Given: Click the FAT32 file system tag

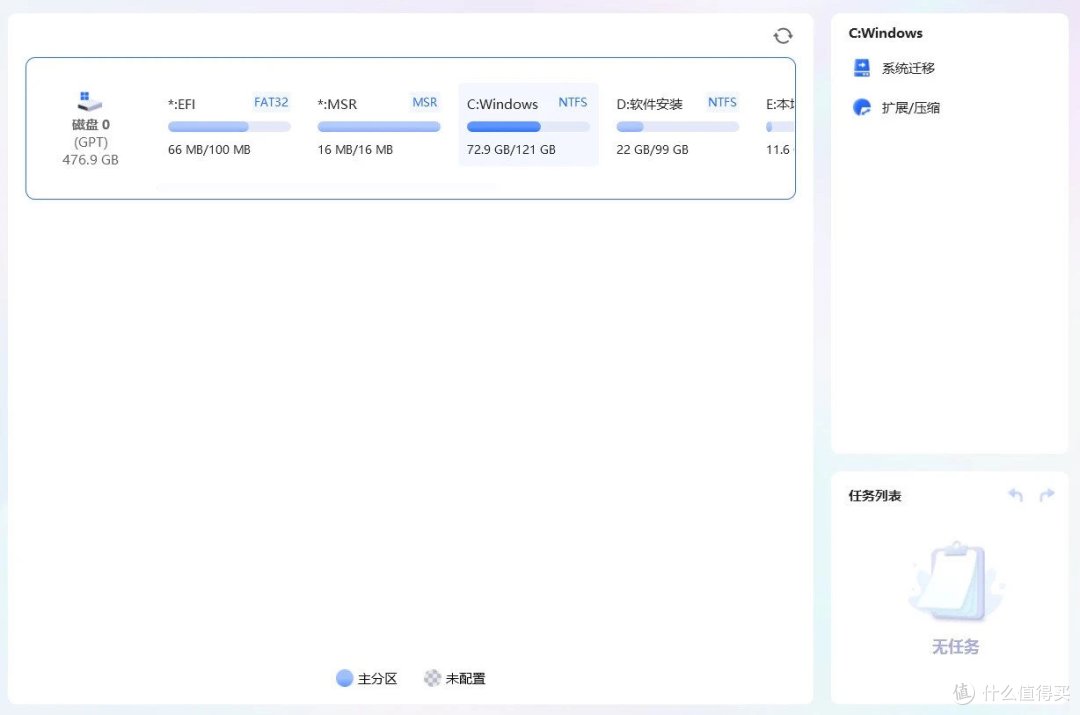Looking at the screenshot, I should pos(271,102).
